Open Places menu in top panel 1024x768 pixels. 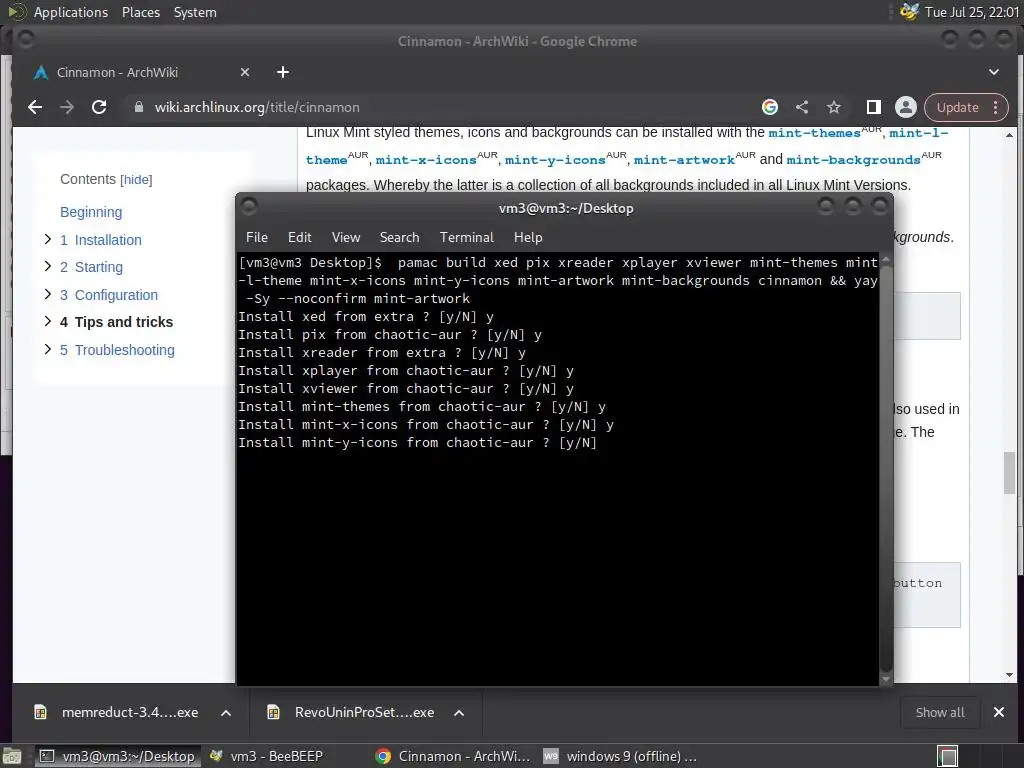pyautogui.click(x=141, y=12)
